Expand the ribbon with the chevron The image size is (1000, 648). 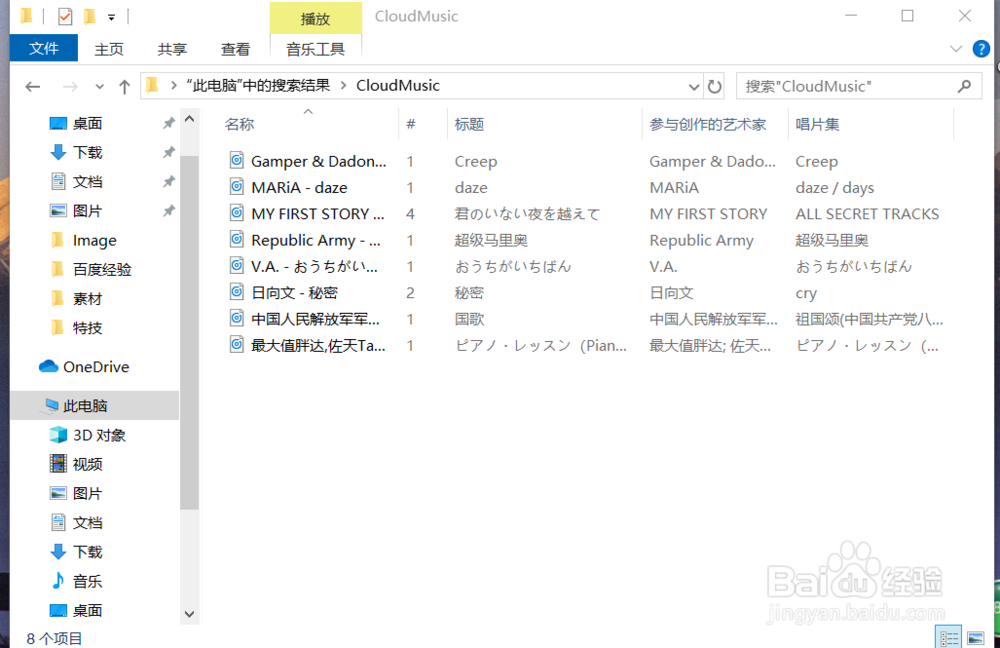pos(955,48)
